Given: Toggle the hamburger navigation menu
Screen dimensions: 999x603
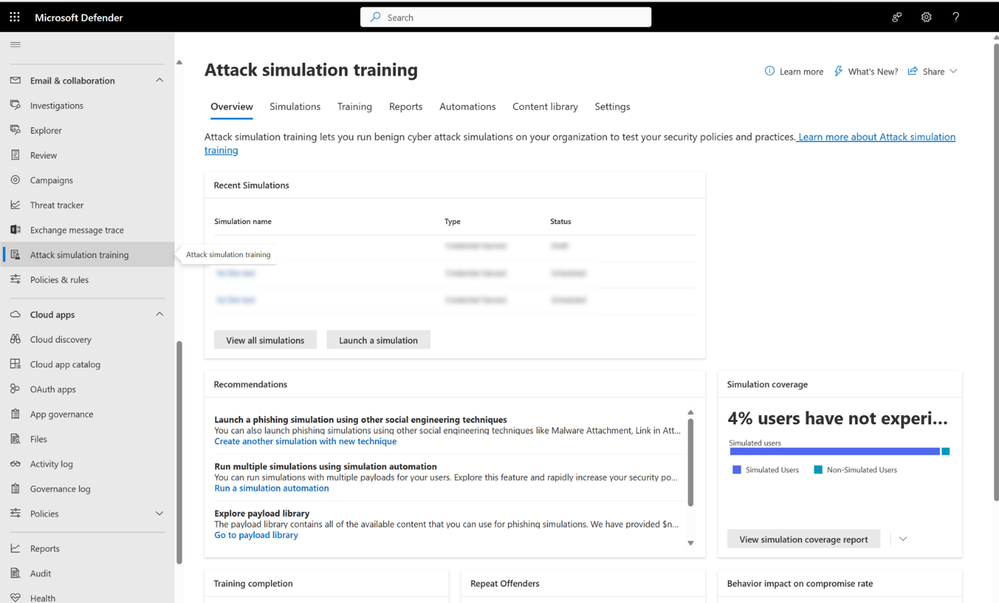Looking at the screenshot, I should (15, 45).
